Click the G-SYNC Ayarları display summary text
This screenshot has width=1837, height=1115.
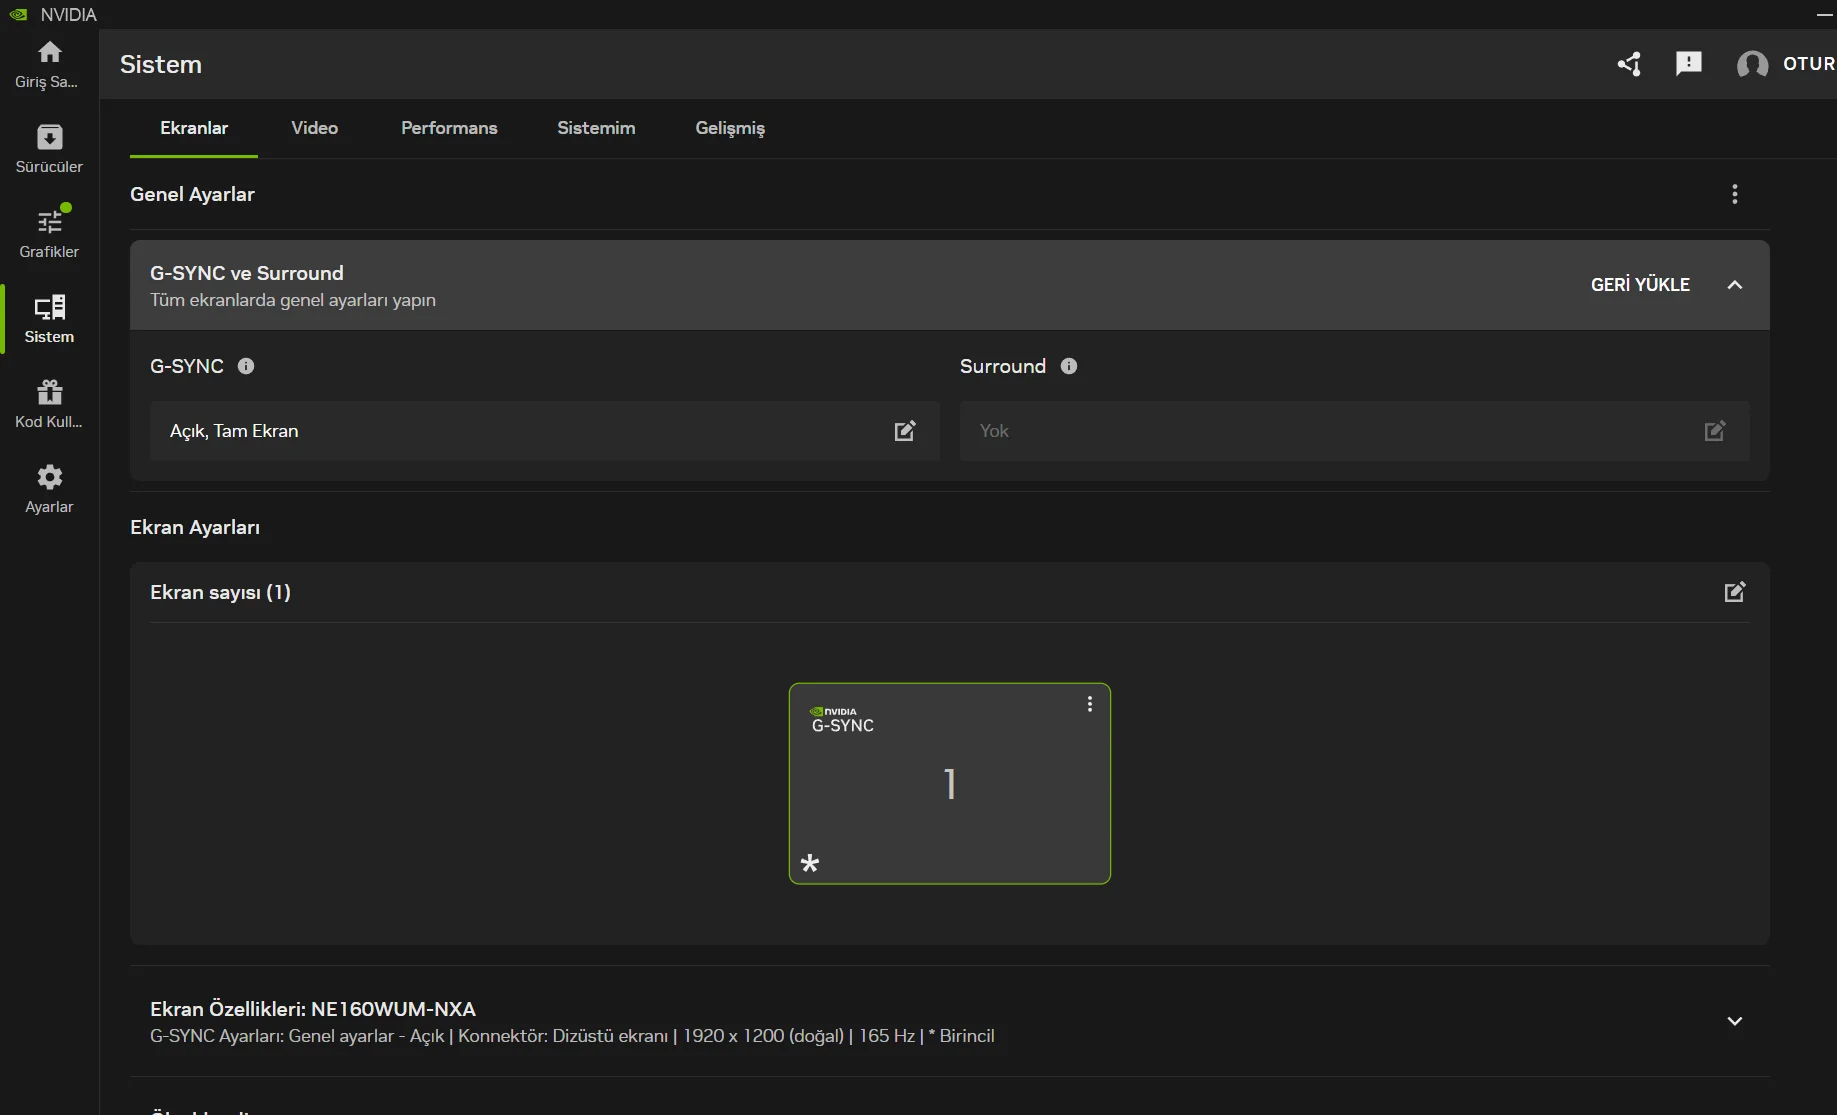572,1036
